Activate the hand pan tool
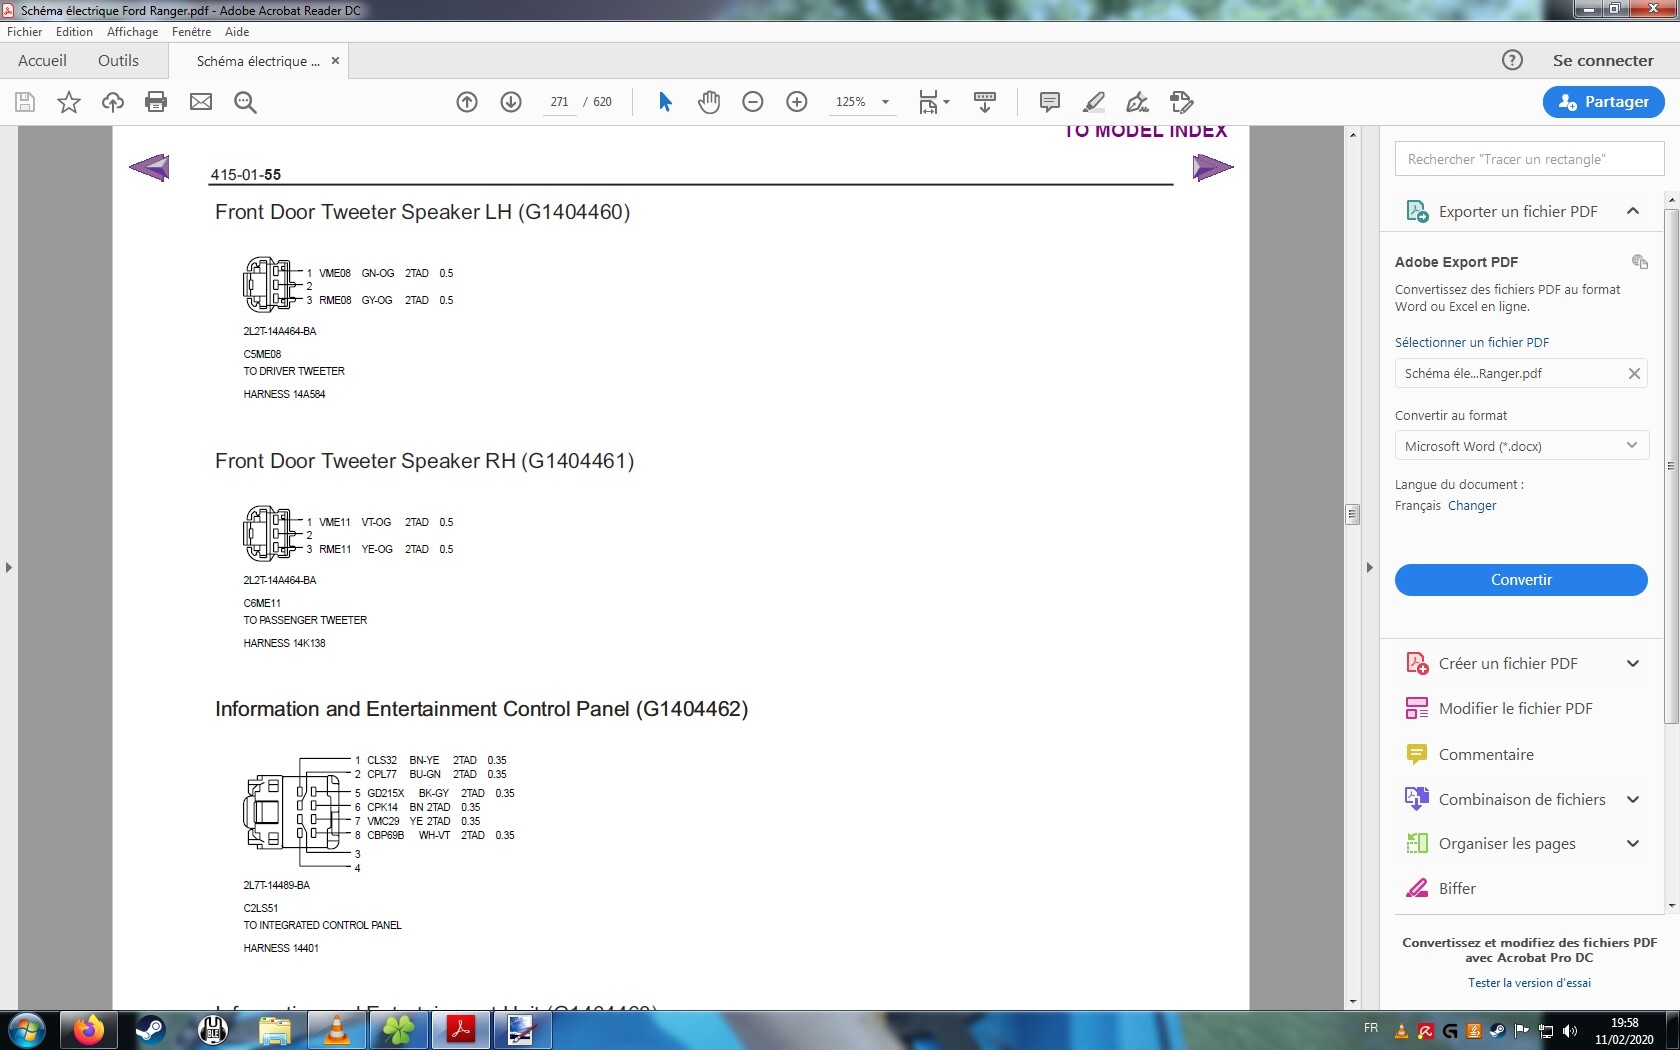 click(x=709, y=102)
